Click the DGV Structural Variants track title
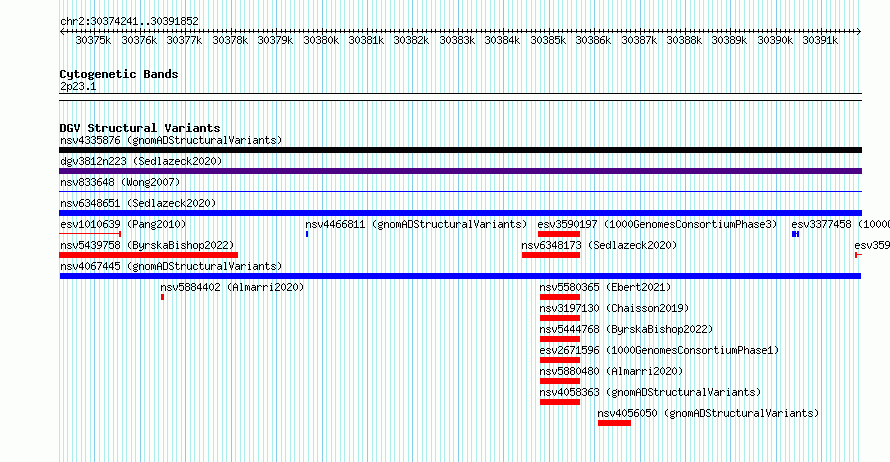 tap(140, 128)
